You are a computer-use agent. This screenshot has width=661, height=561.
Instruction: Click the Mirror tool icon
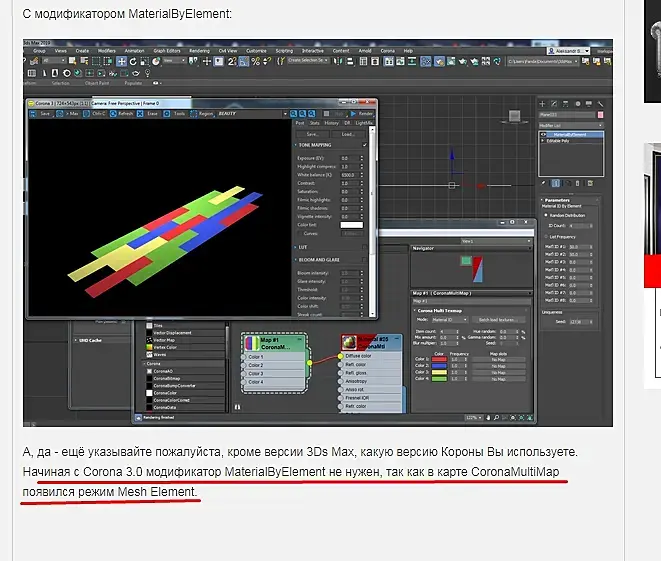(x=338, y=62)
